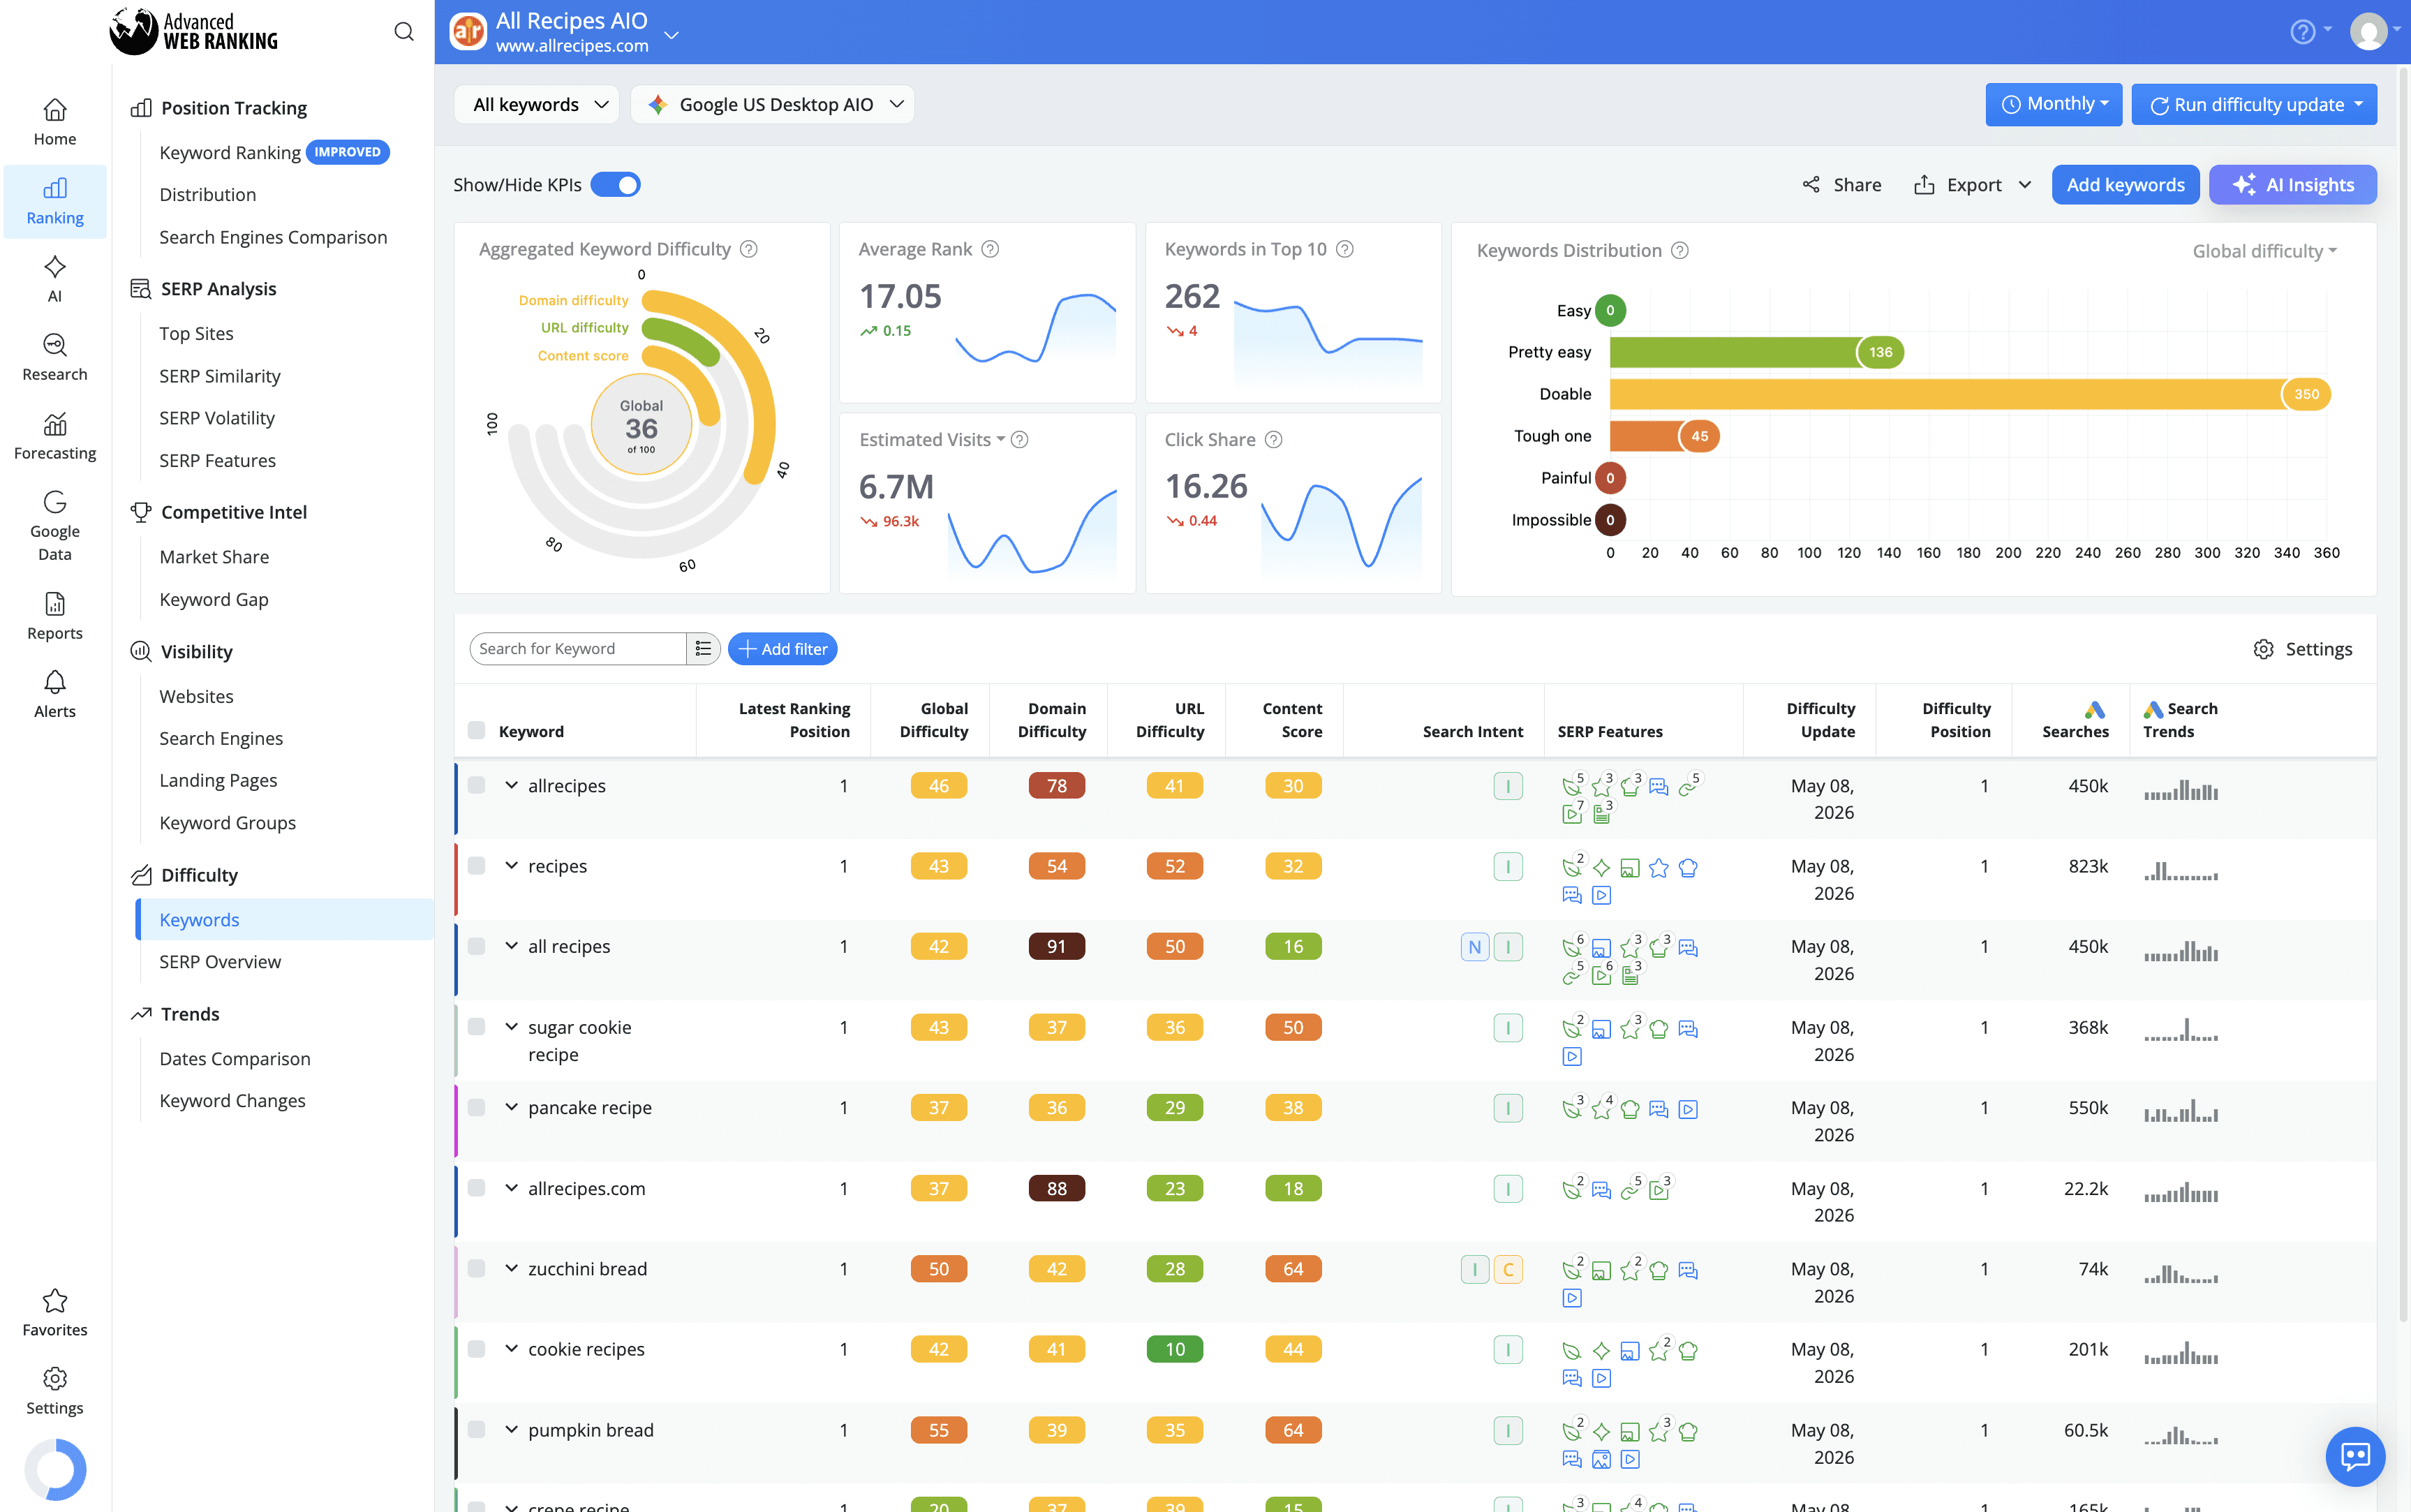Open the Forecasting section icon

click(x=55, y=424)
